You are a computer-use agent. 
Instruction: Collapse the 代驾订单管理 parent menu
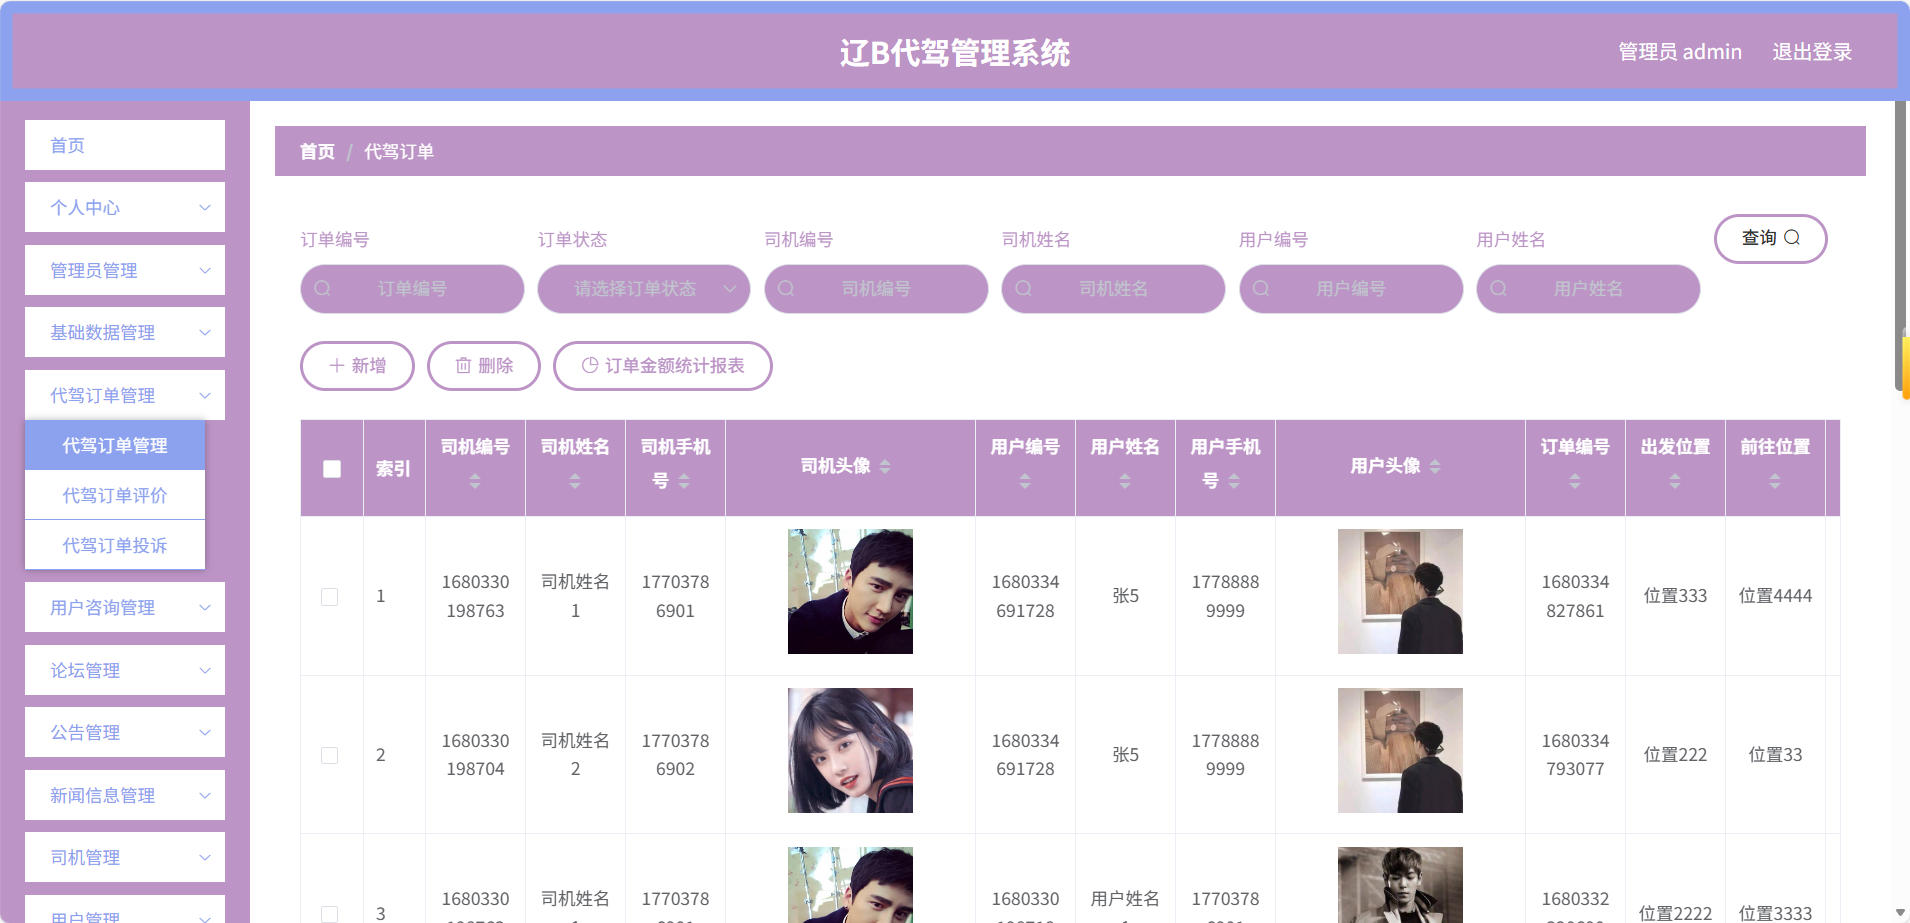coord(125,395)
